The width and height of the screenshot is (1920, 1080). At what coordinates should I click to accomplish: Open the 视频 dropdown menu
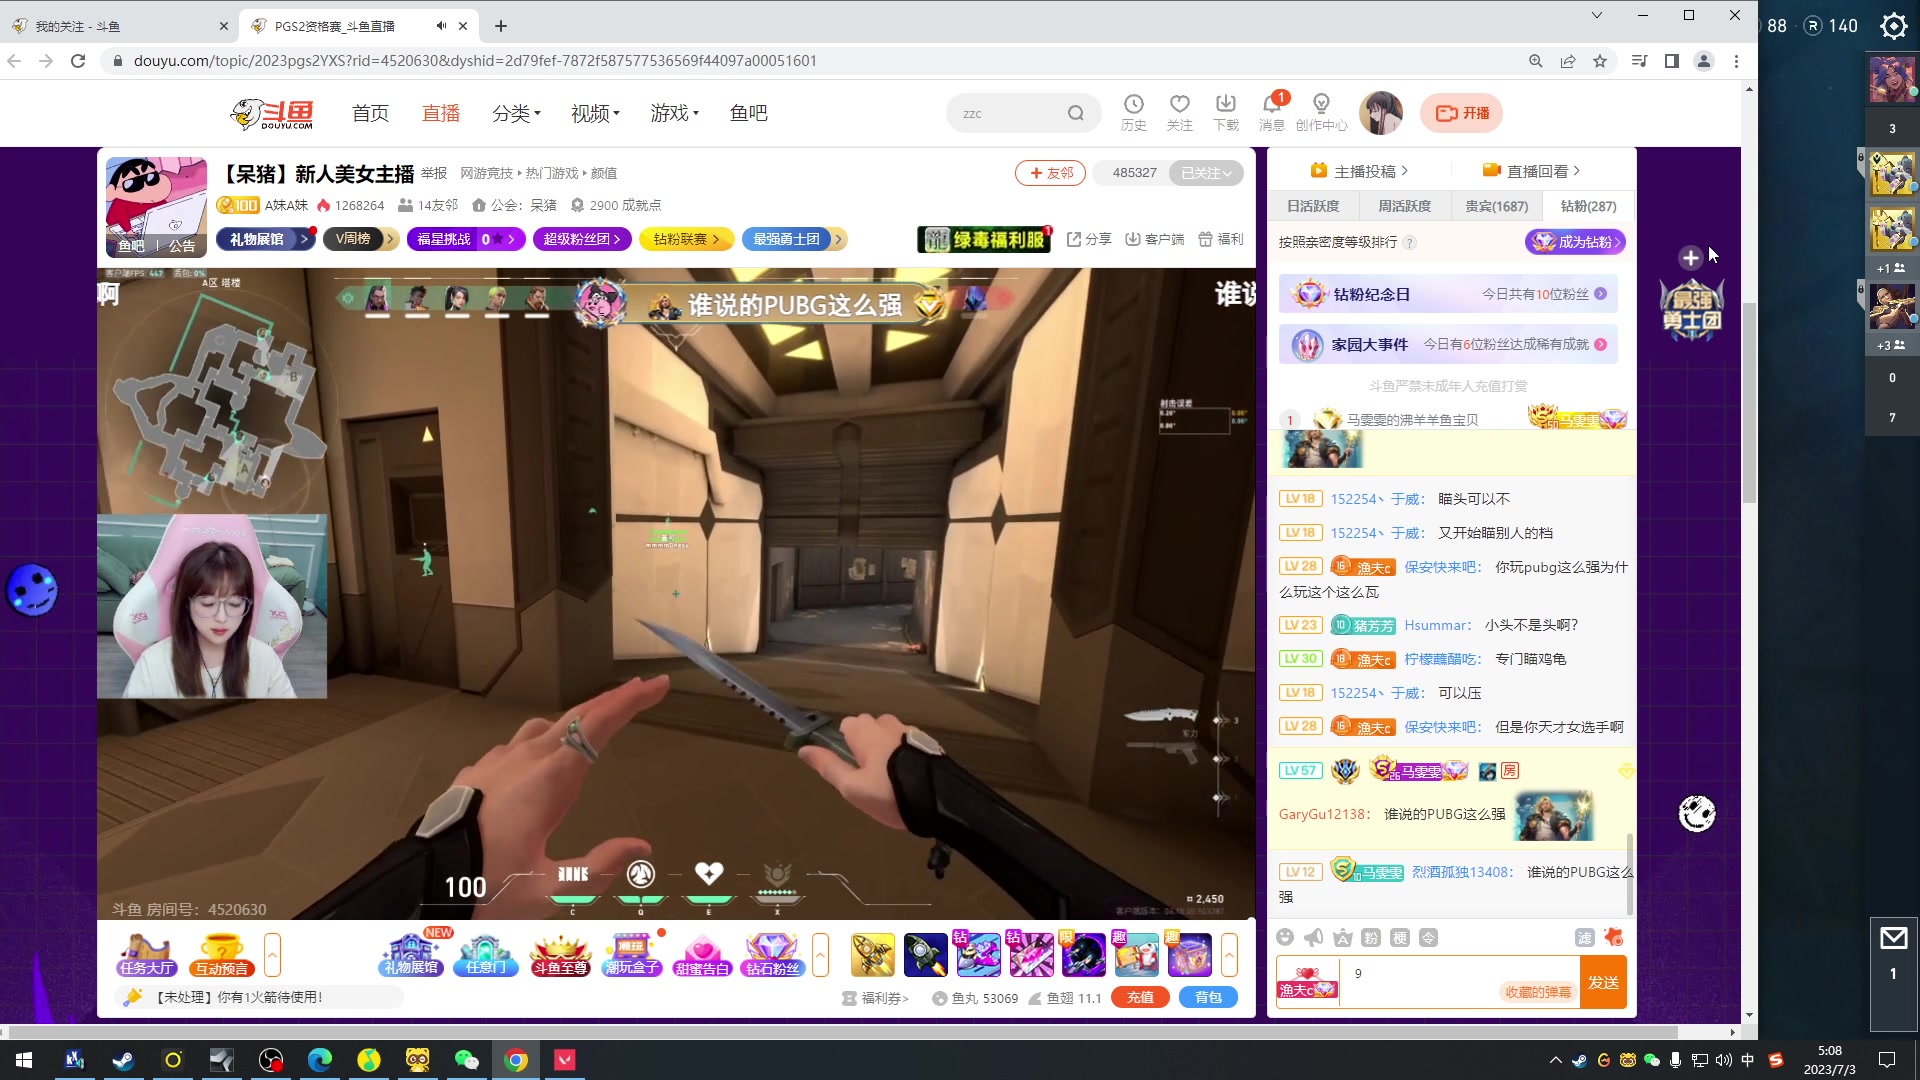click(x=595, y=113)
